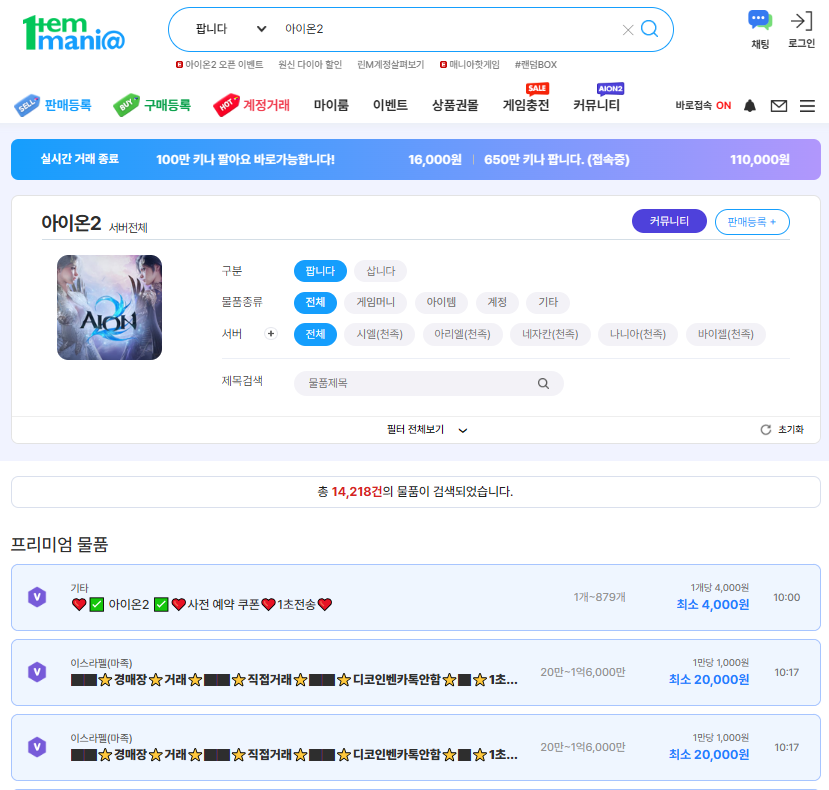
Task: Select 네자칸(천족) server
Action: tap(550, 334)
